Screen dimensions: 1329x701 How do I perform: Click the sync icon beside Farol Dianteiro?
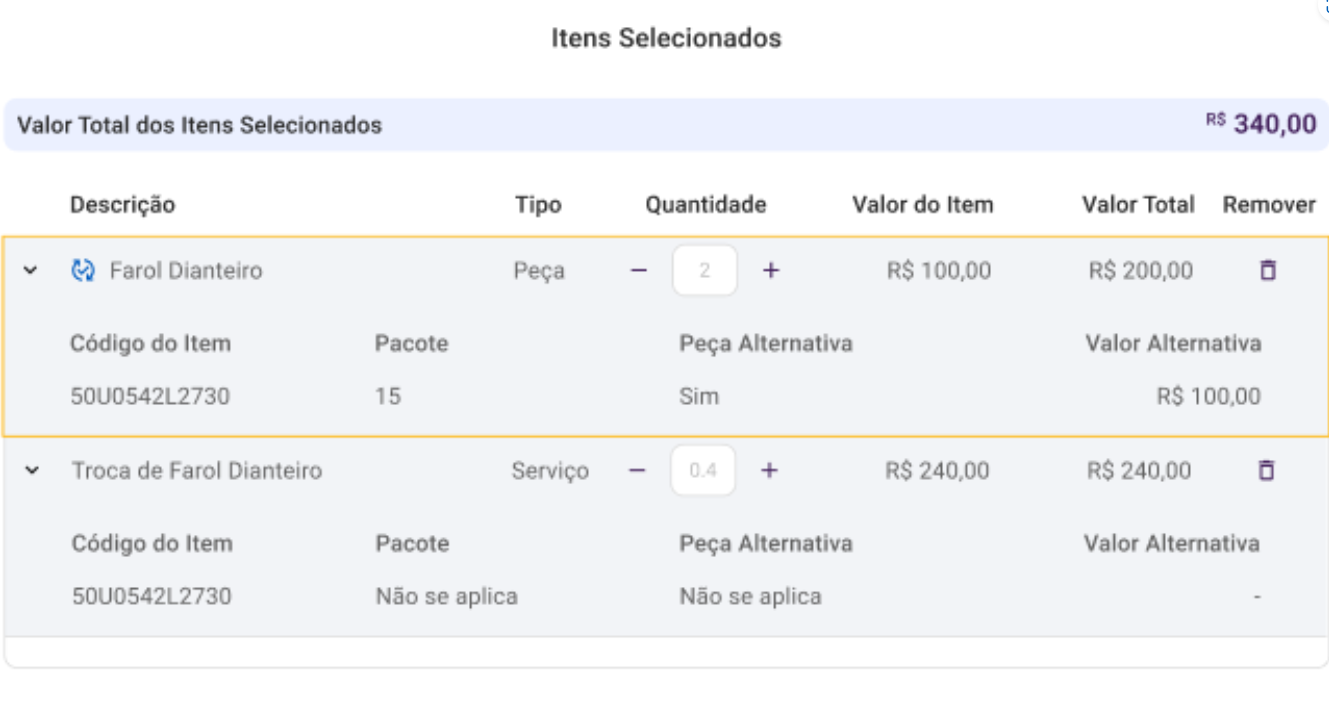[83, 270]
